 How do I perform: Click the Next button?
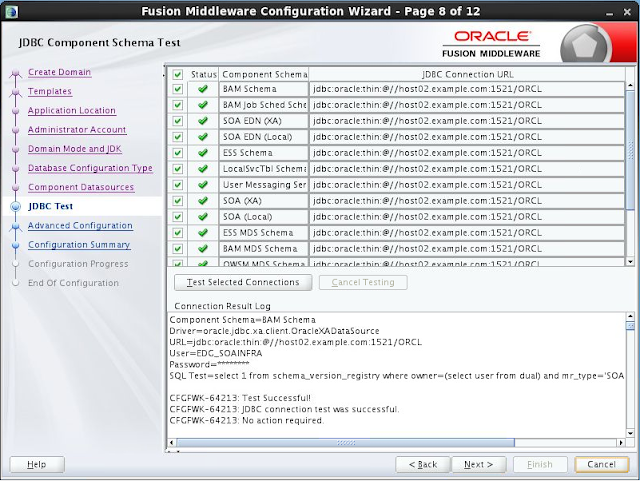(479, 465)
